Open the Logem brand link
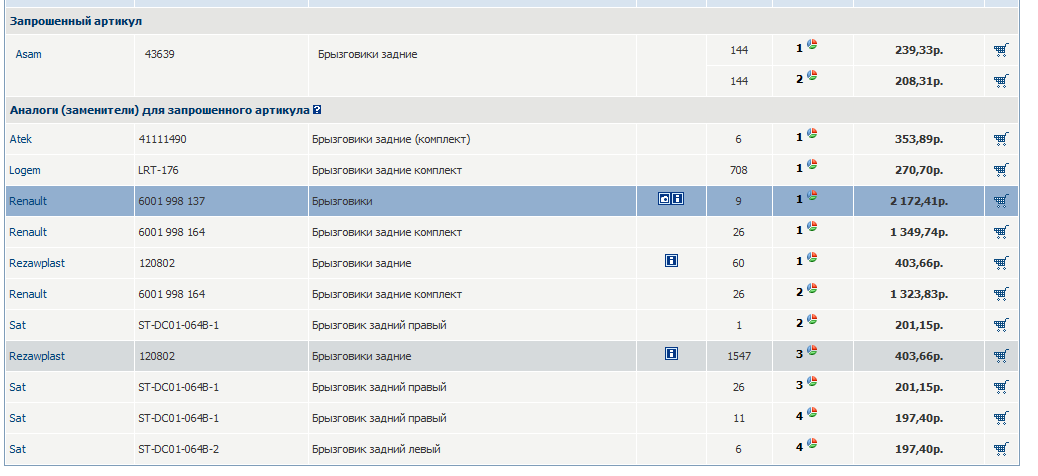The height and width of the screenshot is (476, 1038). (25, 170)
